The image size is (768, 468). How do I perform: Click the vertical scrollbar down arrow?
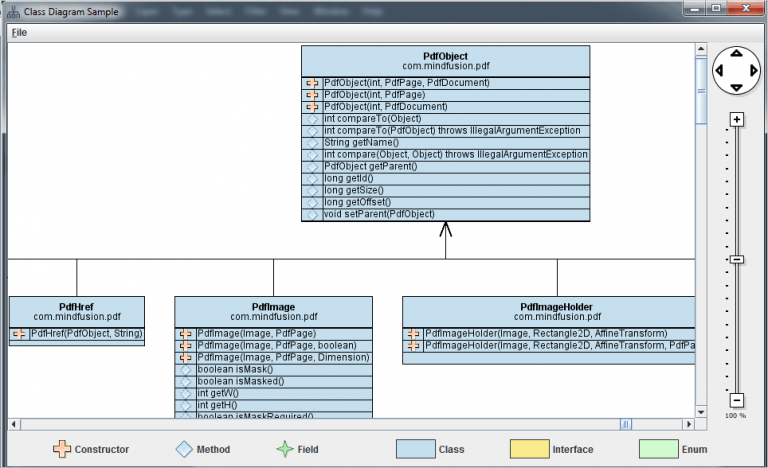coord(701,412)
